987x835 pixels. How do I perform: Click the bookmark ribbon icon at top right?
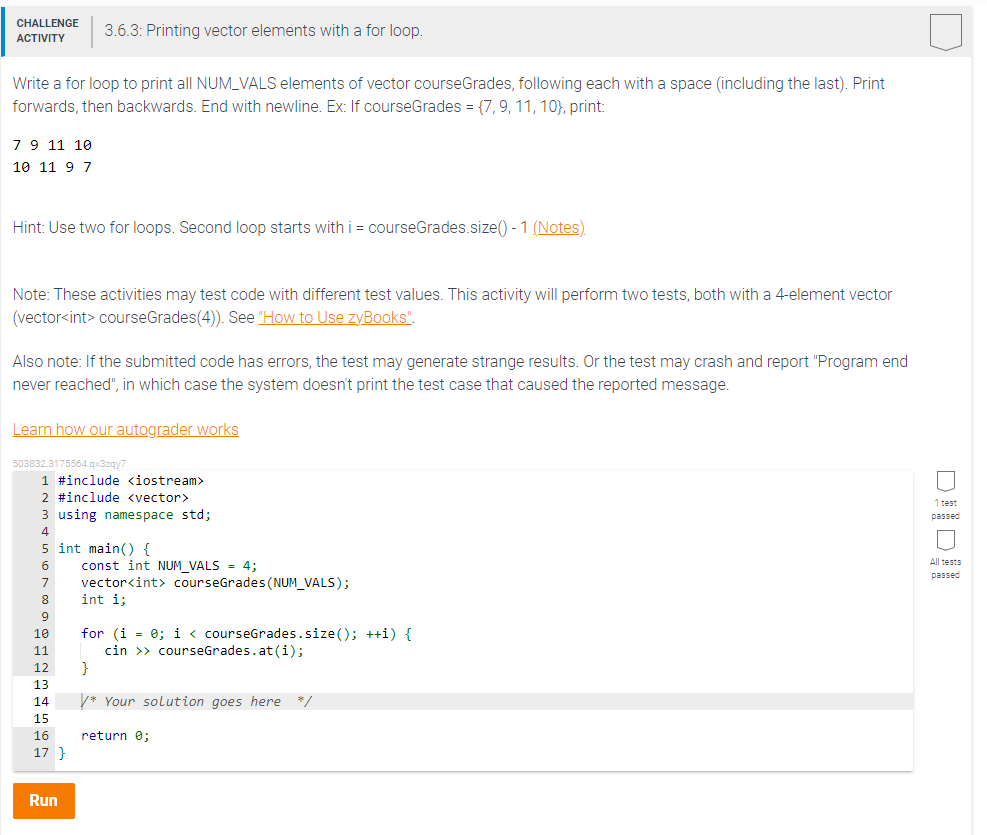click(945, 32)
